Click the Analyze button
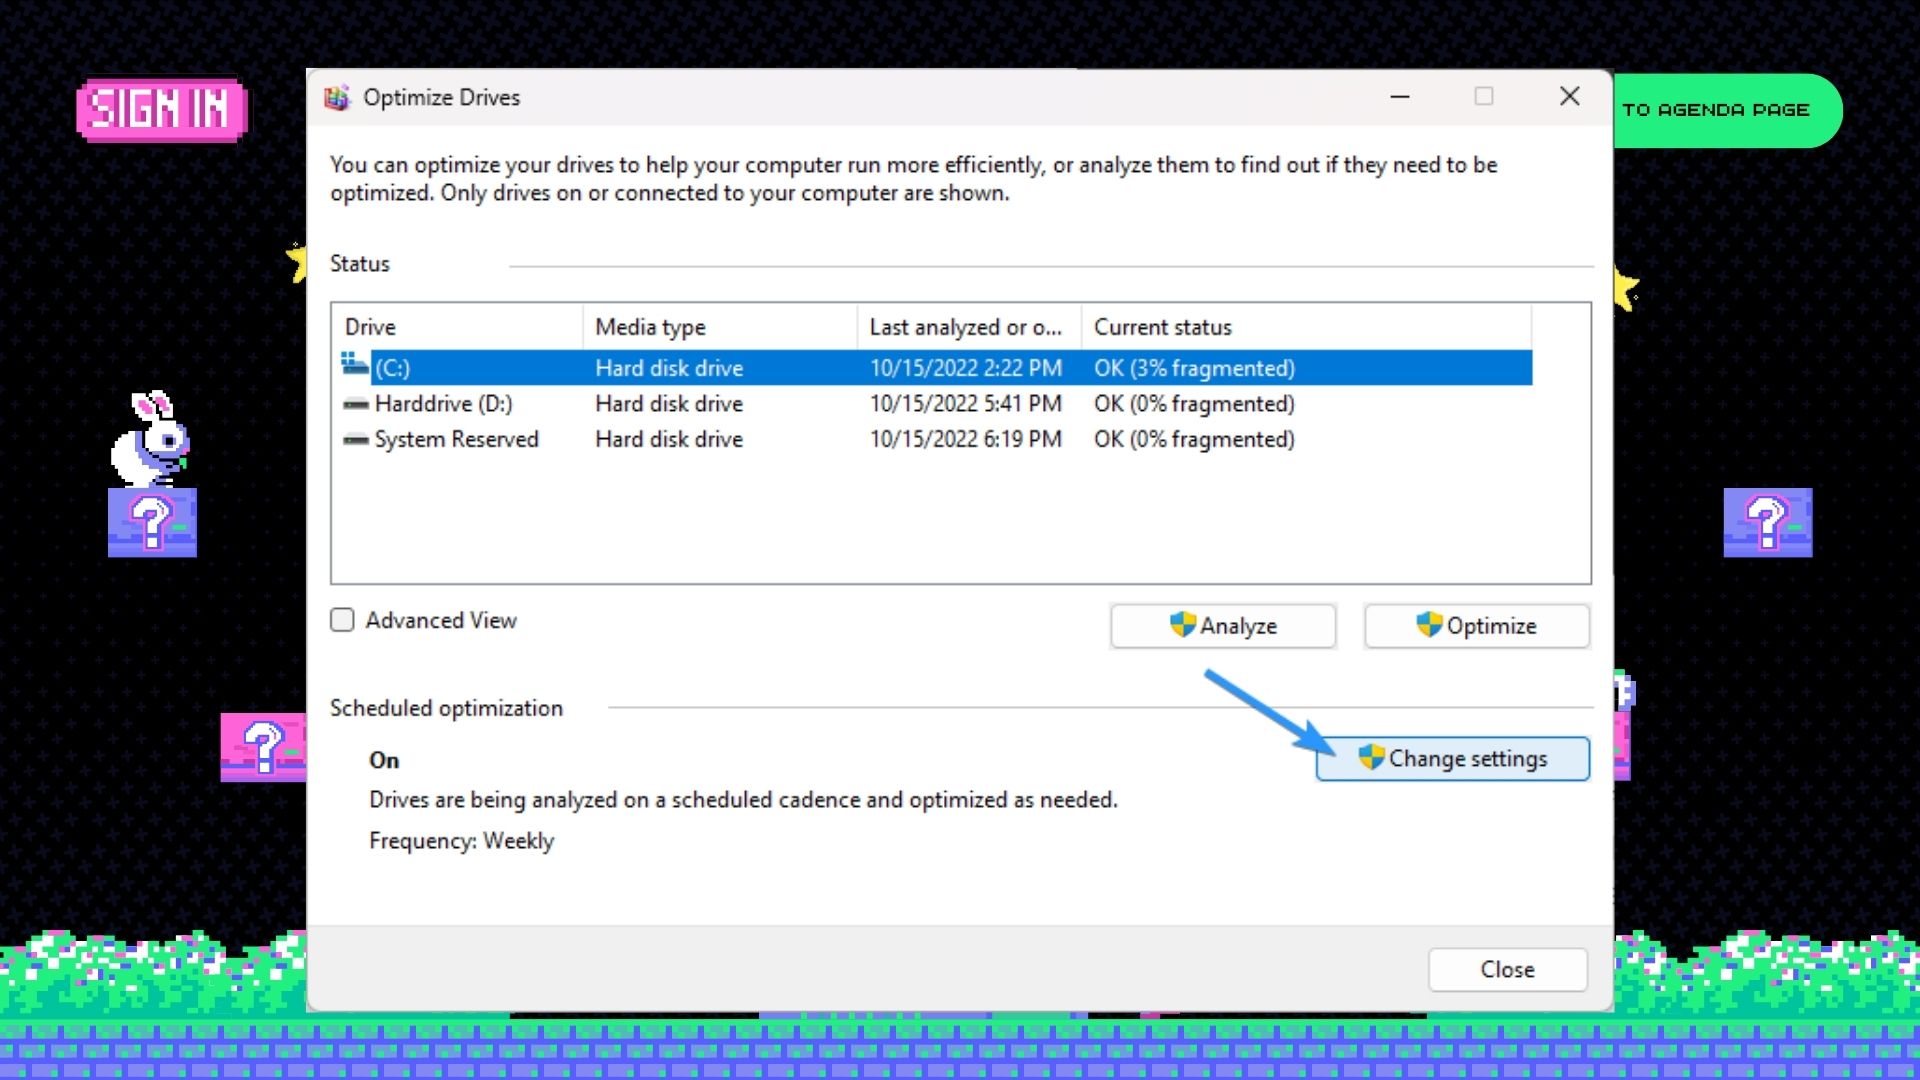This screenshot has width=1920, height=1080. click(x=1223, y=626)
